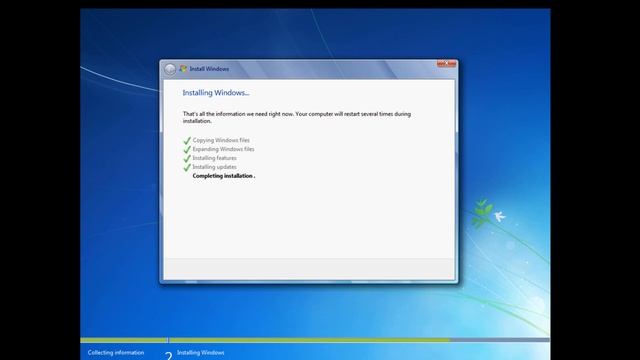Click the Completing installation step text

[x=224, y=176]
